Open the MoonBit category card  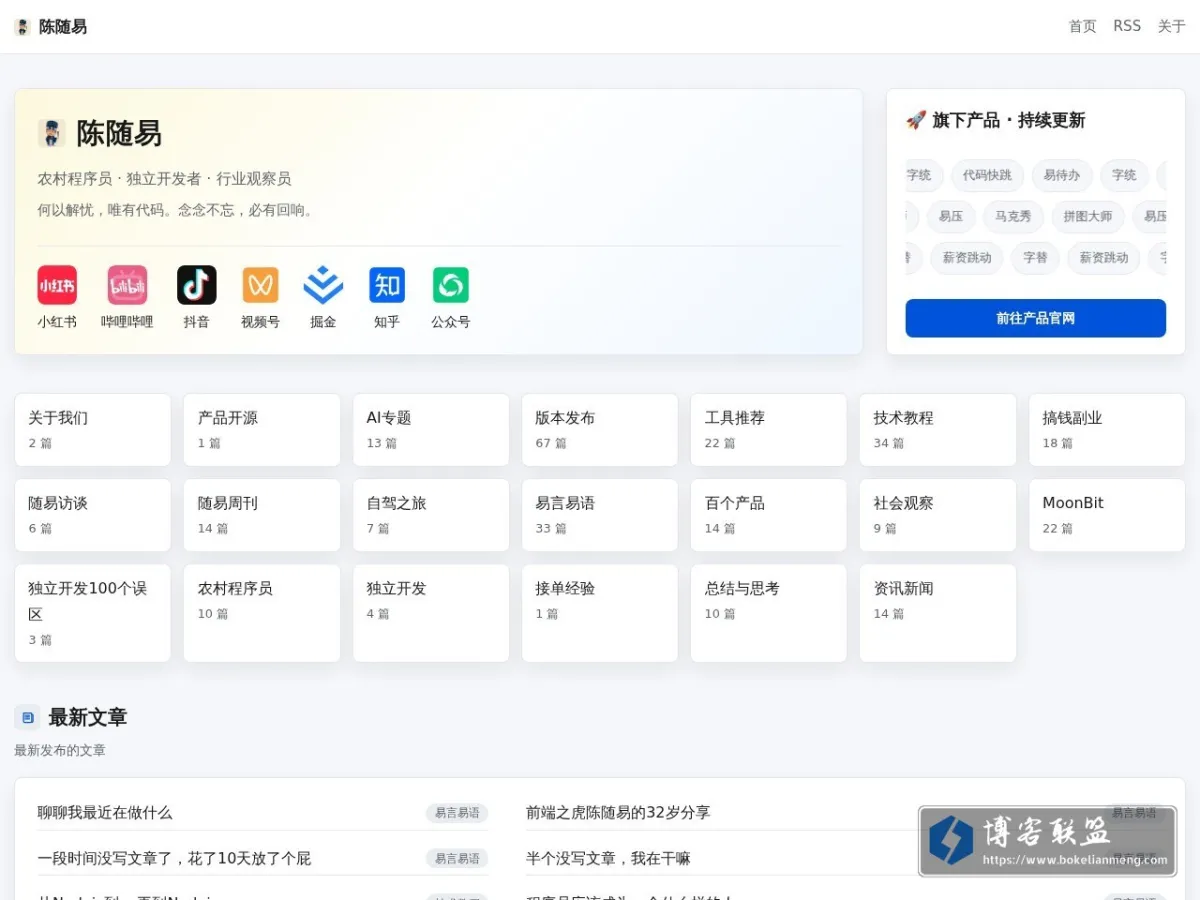(x=1107, y=515)
